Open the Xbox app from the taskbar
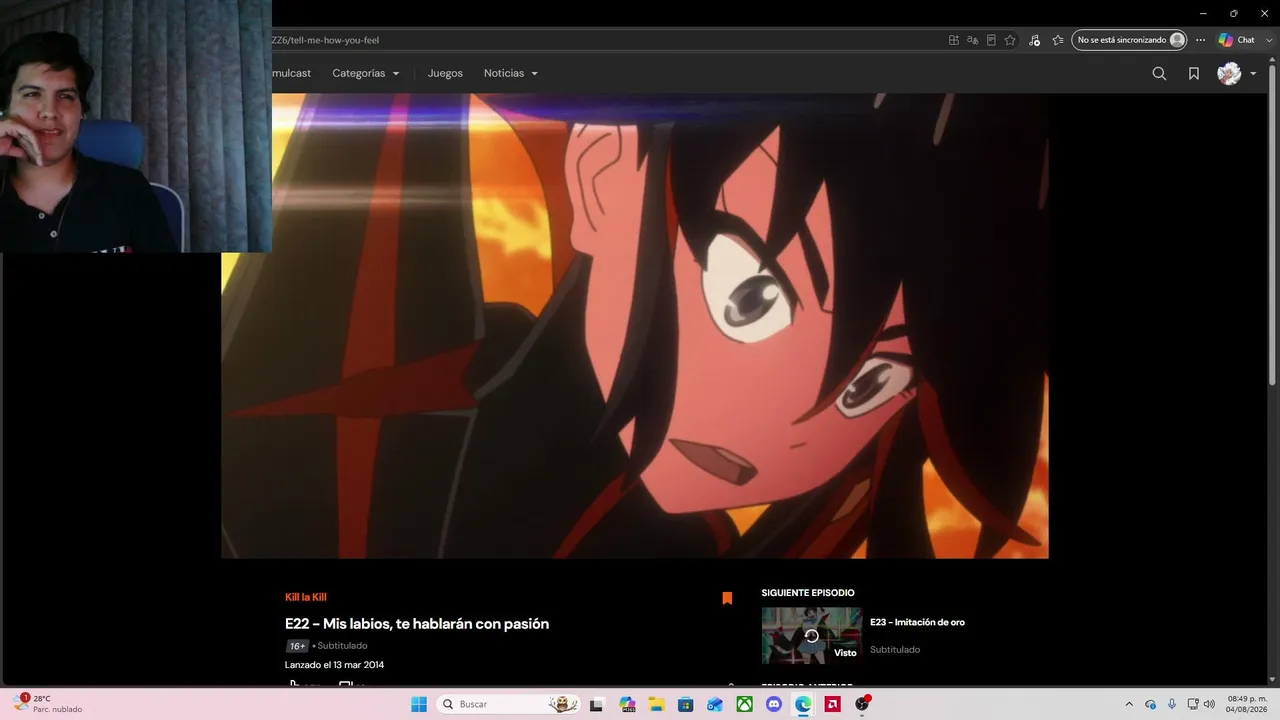 745,704
